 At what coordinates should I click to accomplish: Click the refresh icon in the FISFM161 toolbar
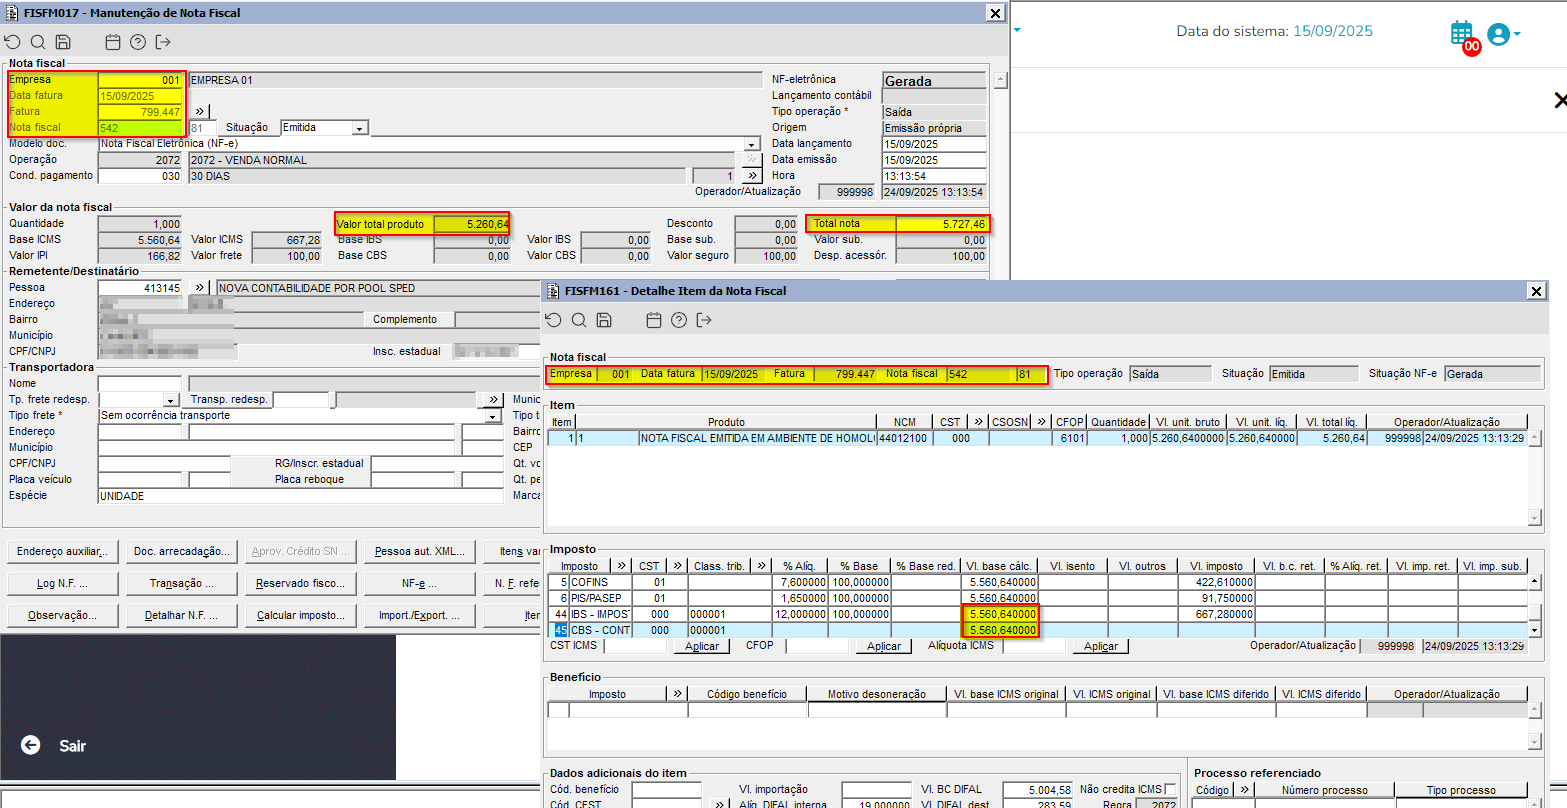click(554, 320)
